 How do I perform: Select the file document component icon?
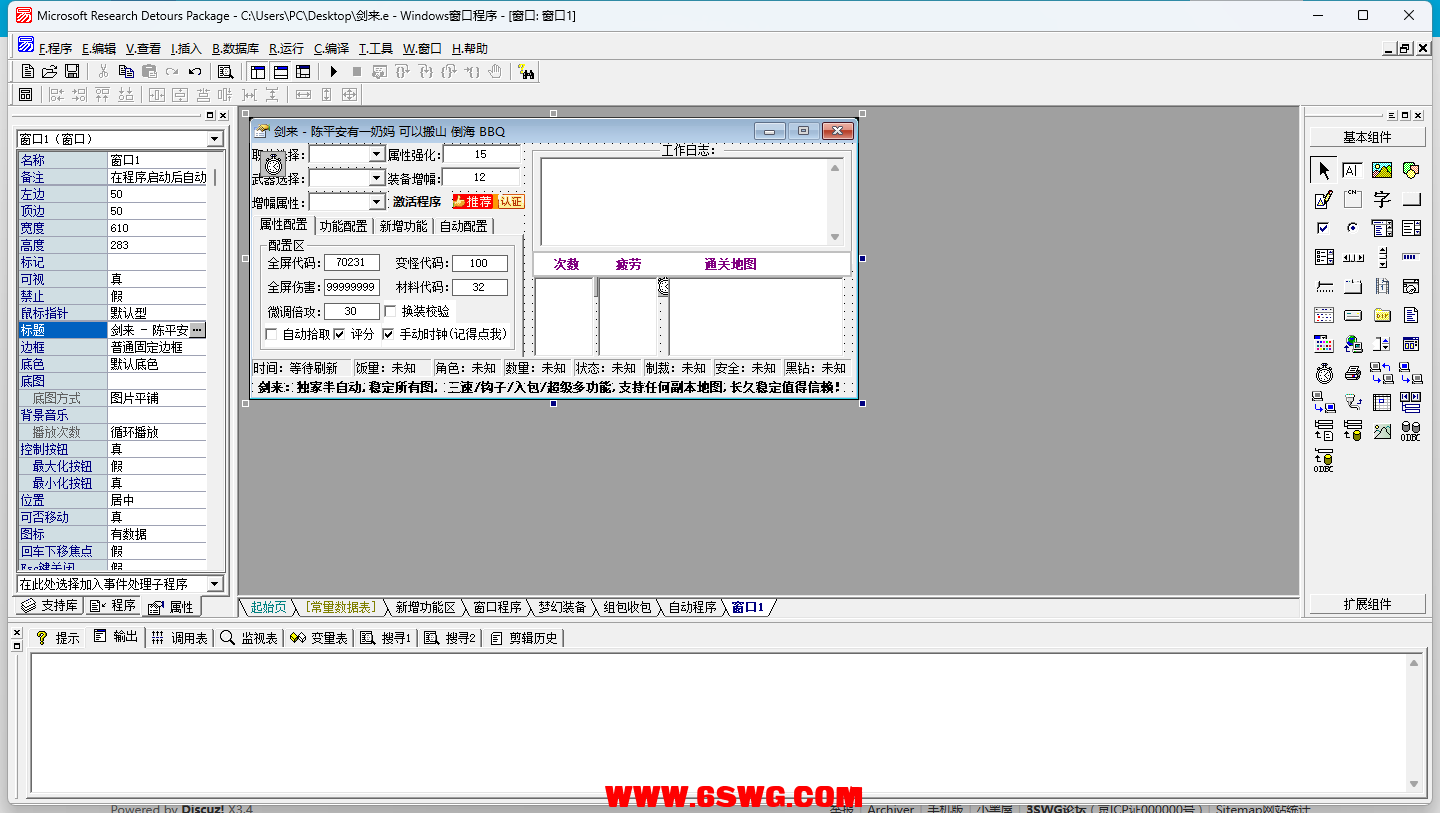click(x=1411, y=315)
